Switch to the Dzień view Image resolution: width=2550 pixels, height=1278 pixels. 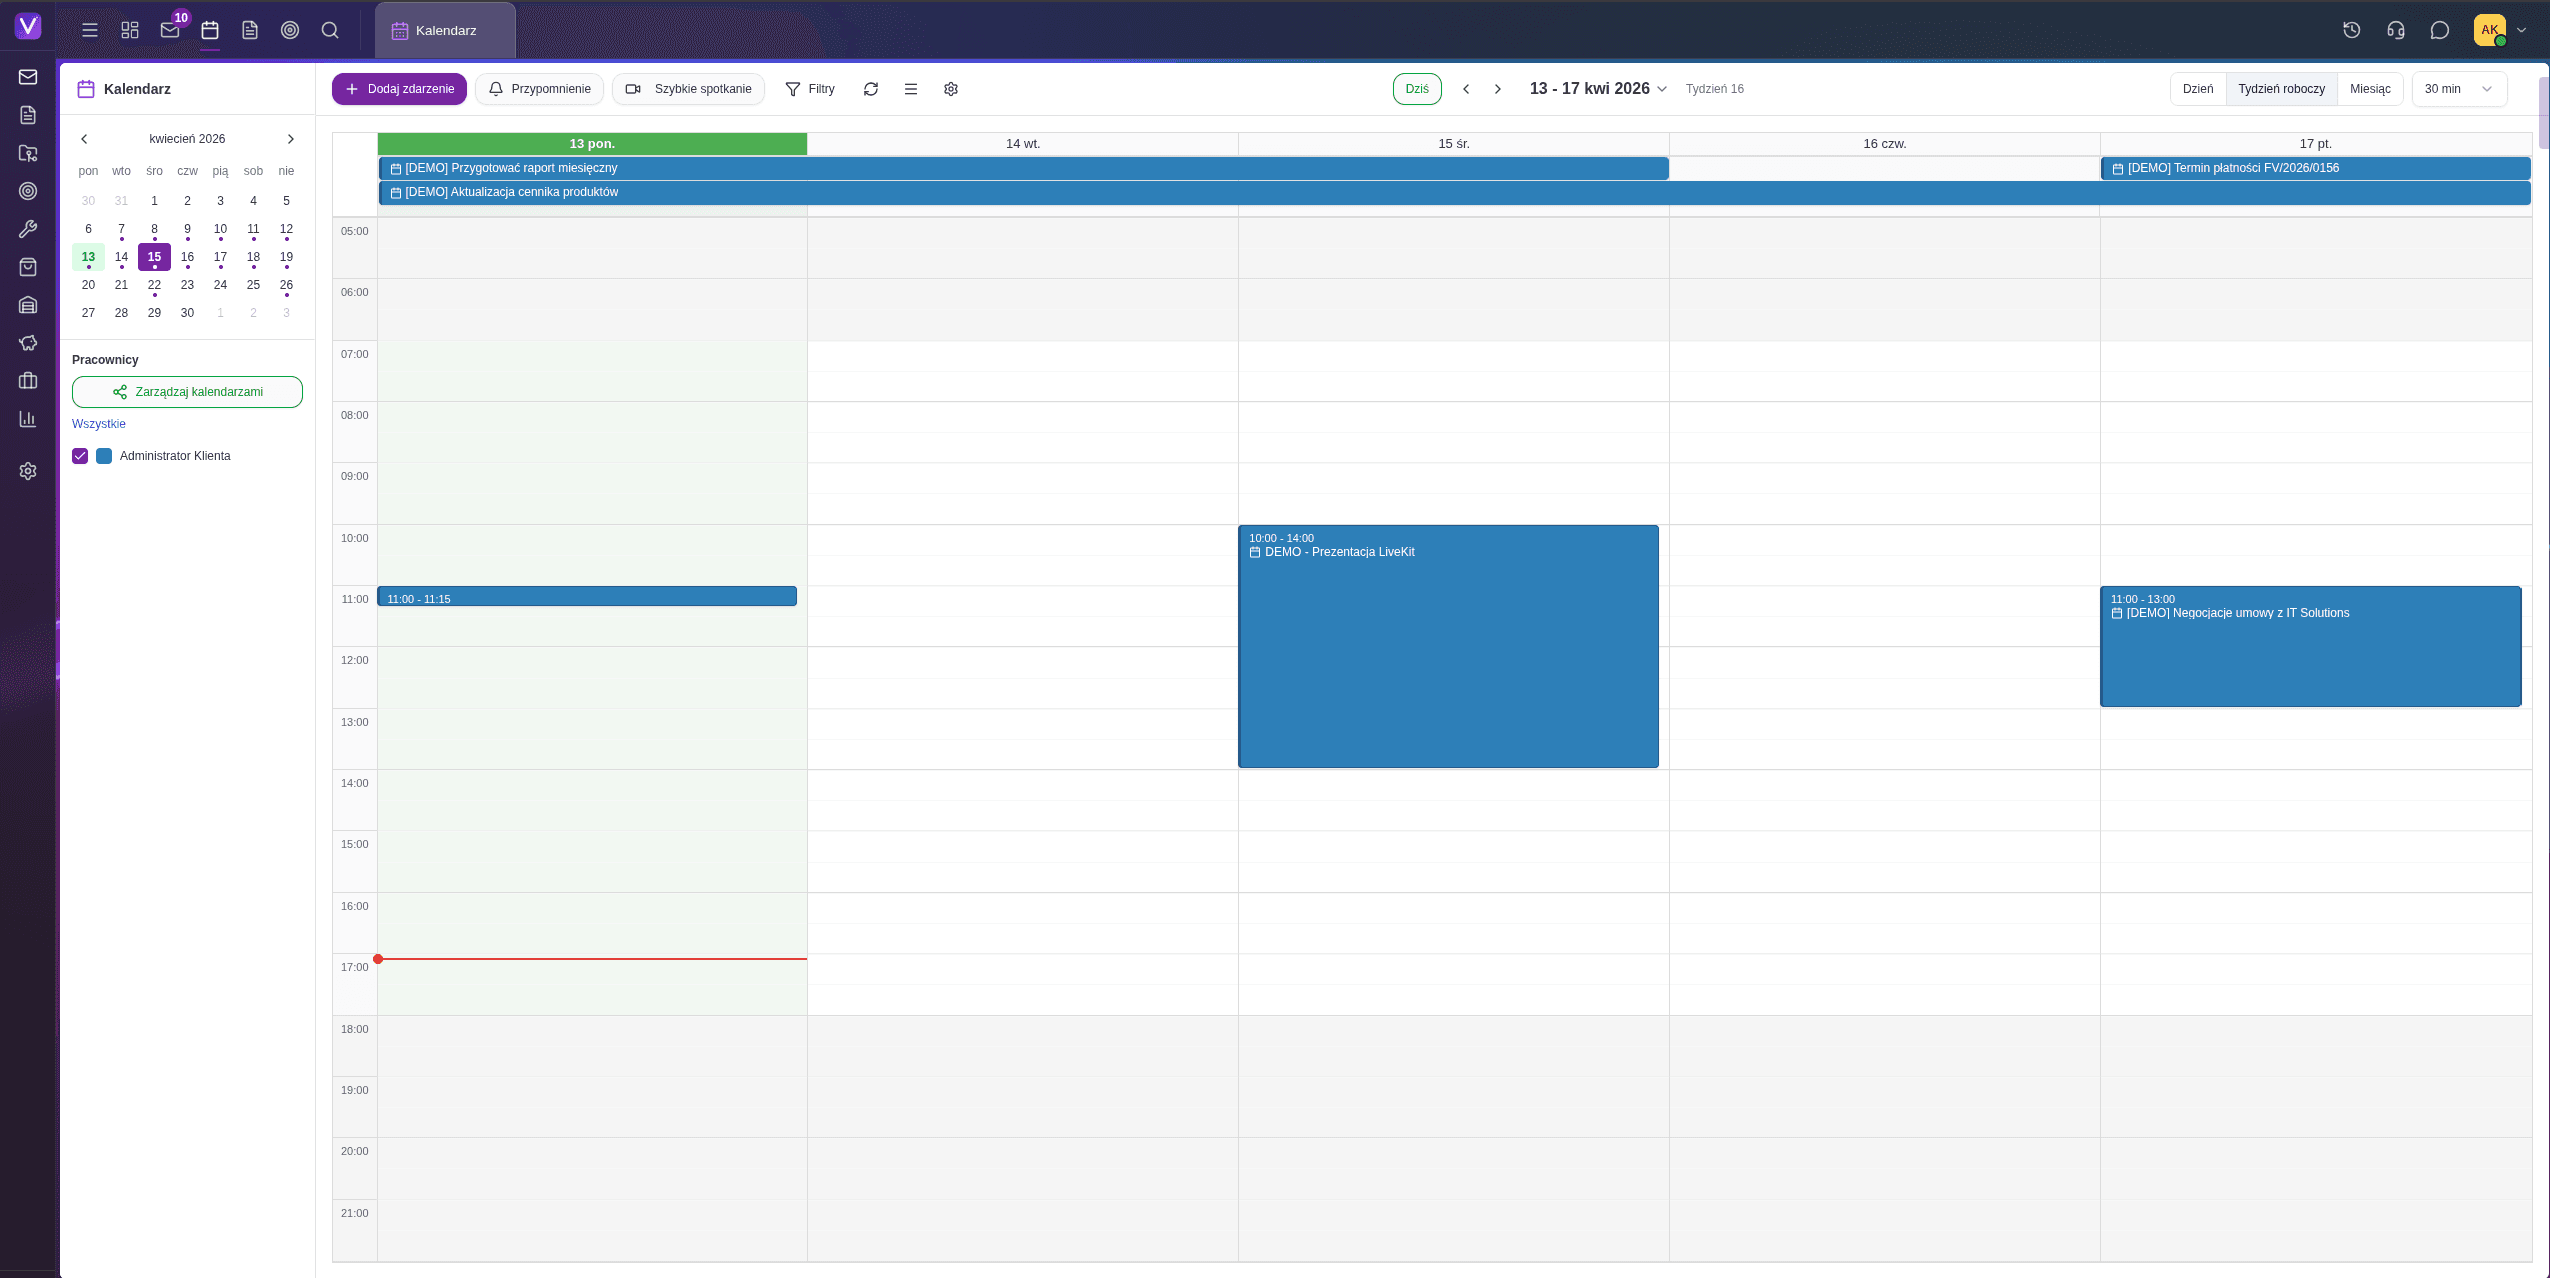pyautogui.click(x=2197, y=88)
